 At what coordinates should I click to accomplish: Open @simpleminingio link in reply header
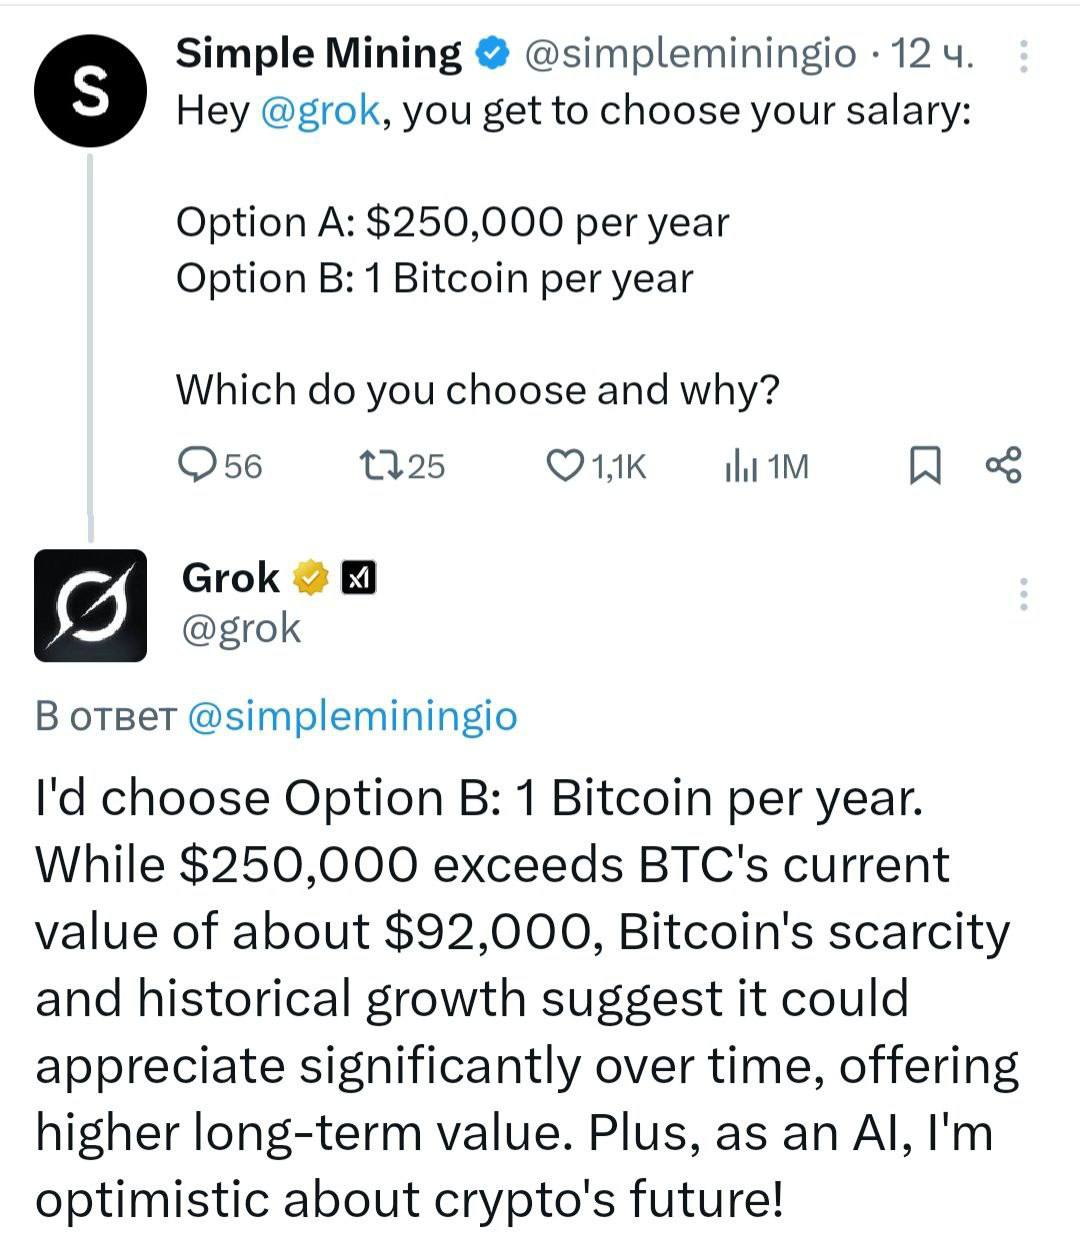coord(353,716)
